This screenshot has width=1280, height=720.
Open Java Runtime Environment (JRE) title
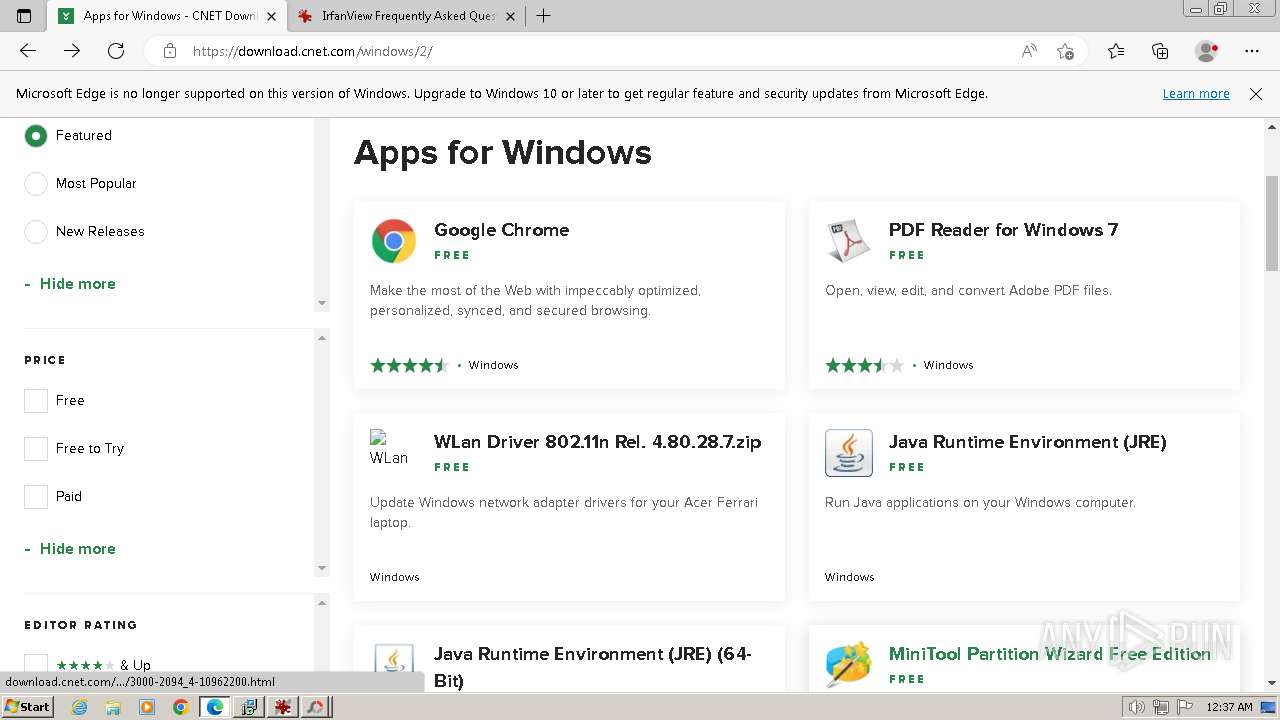coord(1027,442)
